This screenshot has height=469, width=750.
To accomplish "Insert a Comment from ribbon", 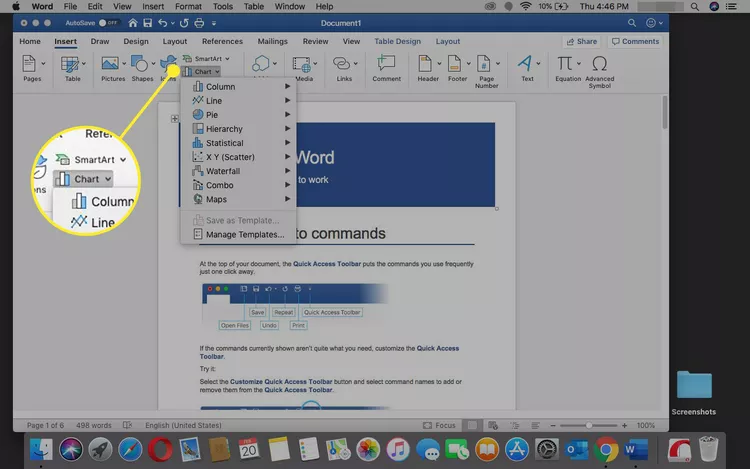I will (386, 68).
